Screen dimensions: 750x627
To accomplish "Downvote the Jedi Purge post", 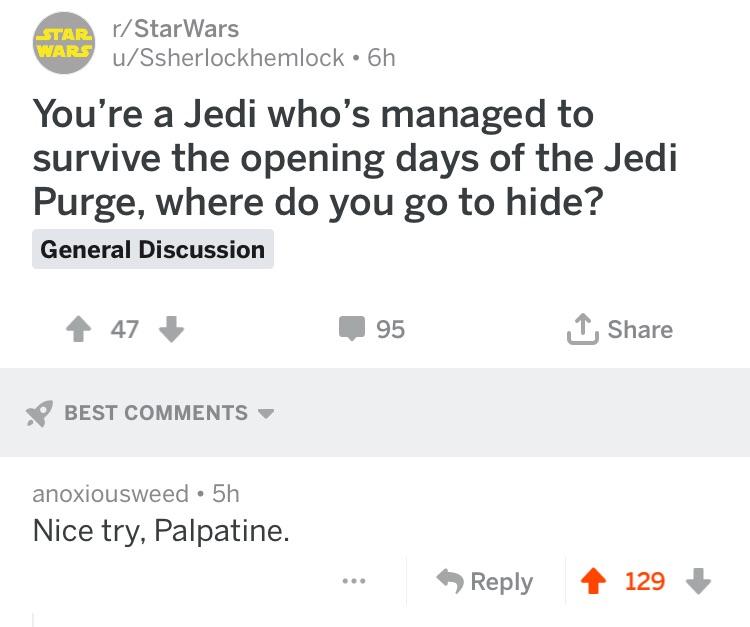I will [171, 329].
